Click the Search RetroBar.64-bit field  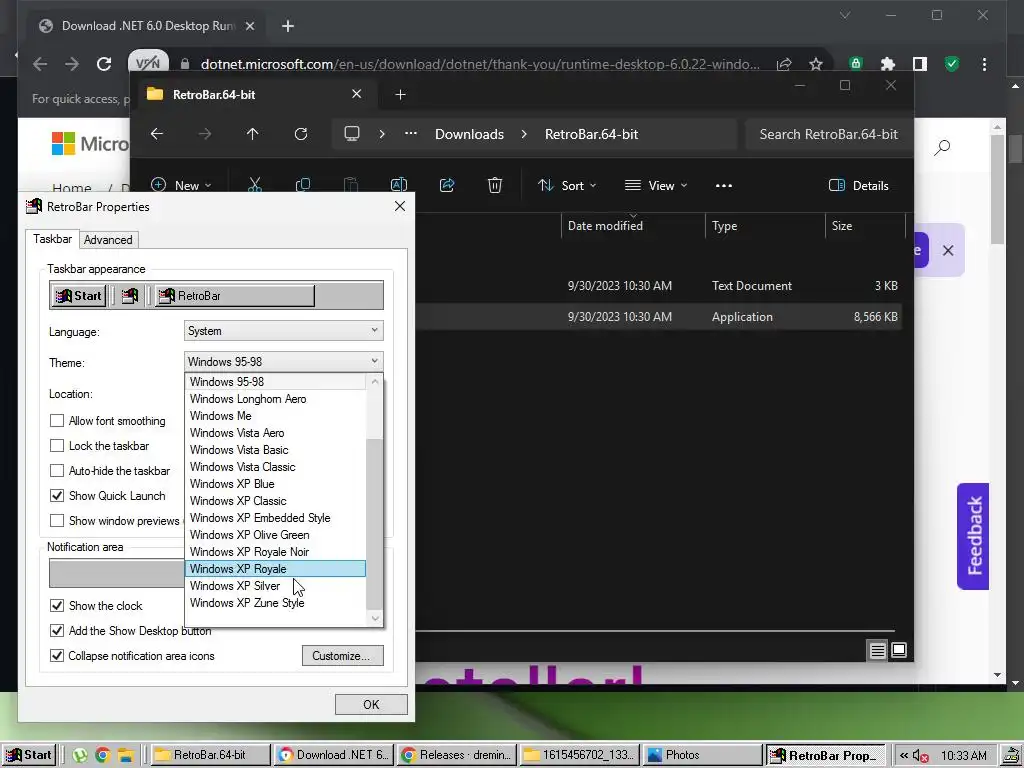point(828,134)
